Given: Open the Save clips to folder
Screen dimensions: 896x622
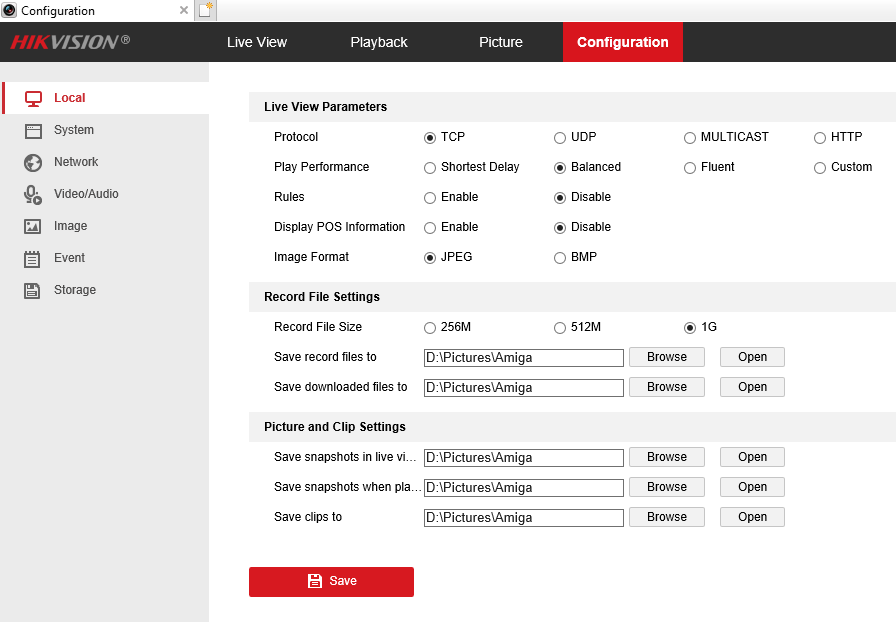Looking at the screenshot, I should (752, 517).
